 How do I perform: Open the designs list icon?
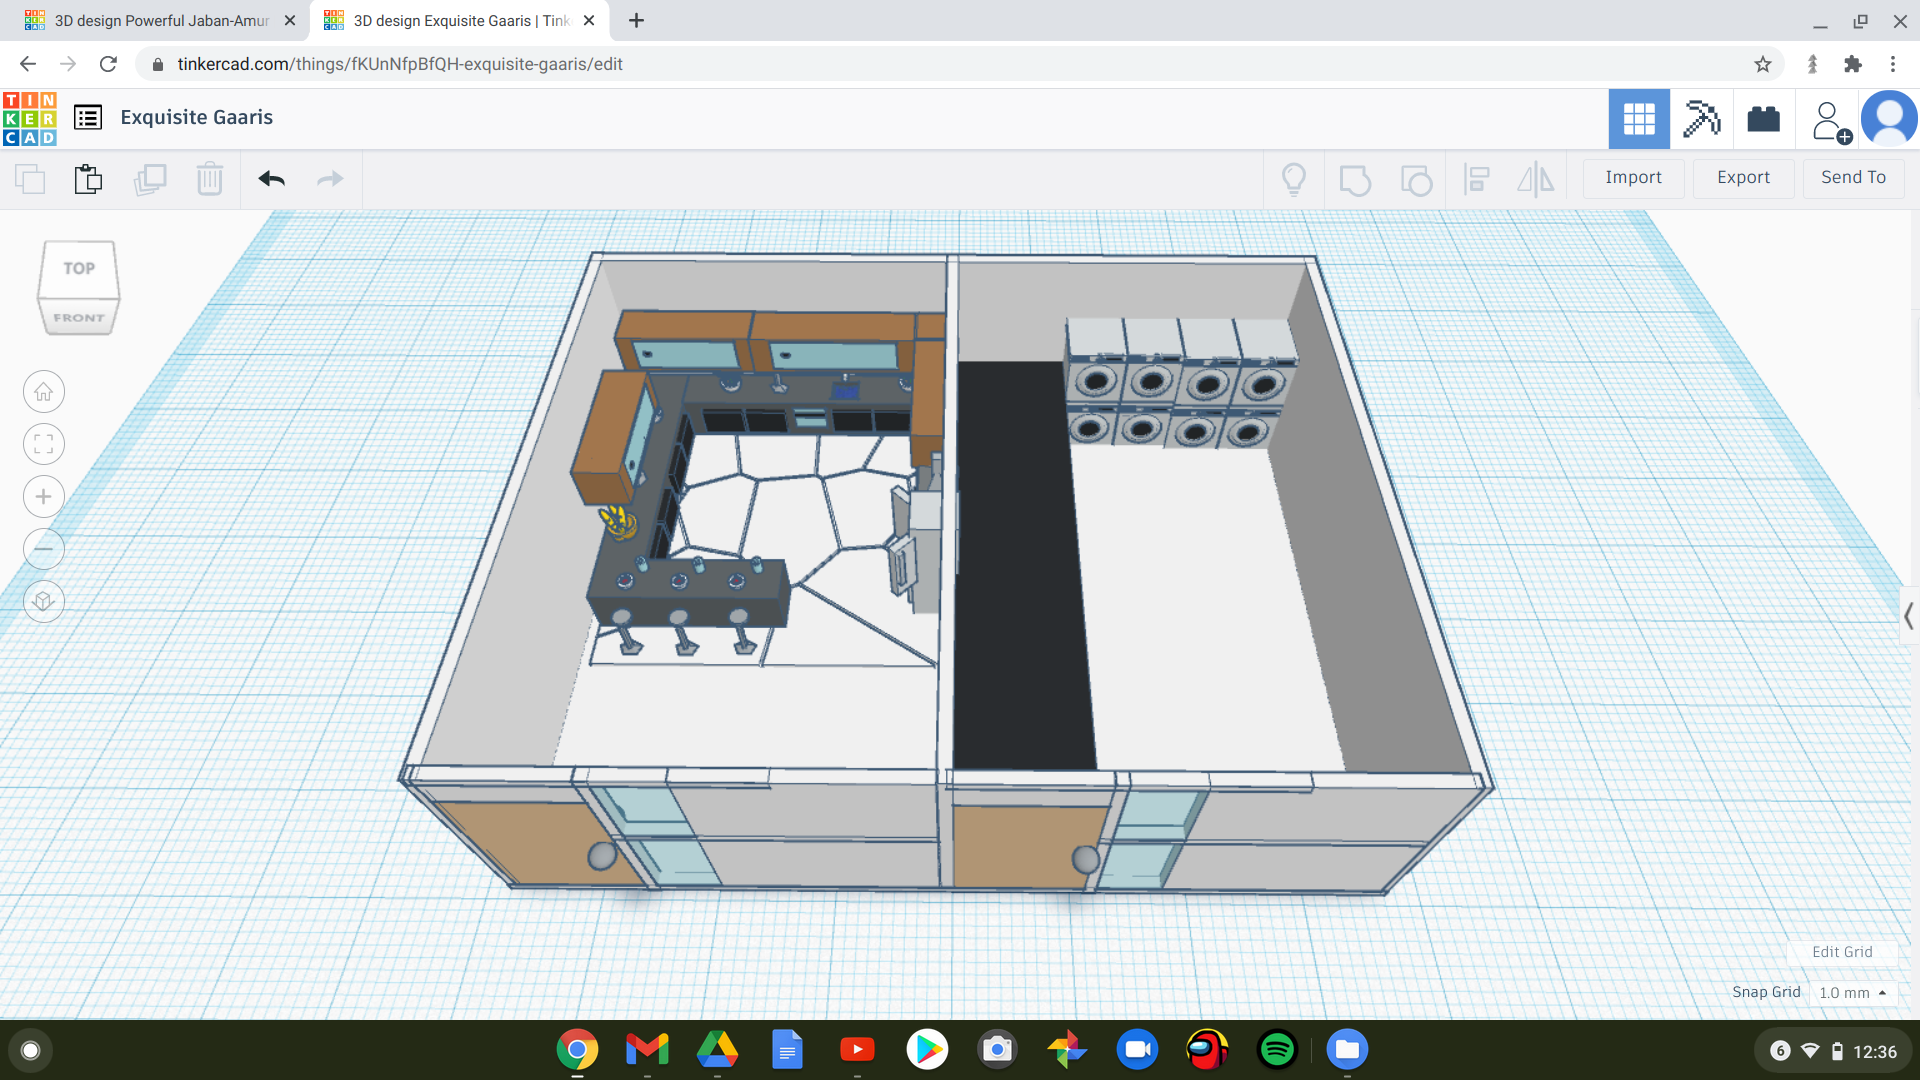click(88, 118)
